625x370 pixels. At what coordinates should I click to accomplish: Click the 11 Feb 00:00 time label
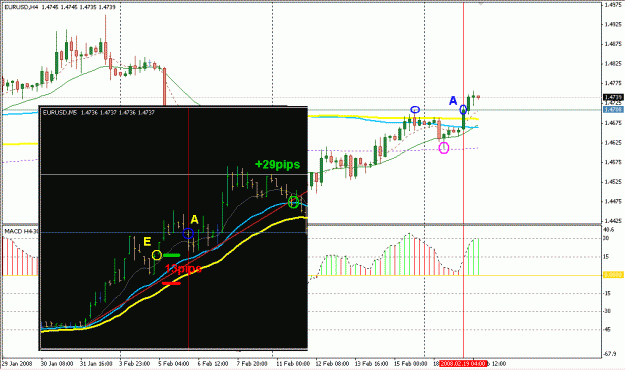(x=293, y=364)
